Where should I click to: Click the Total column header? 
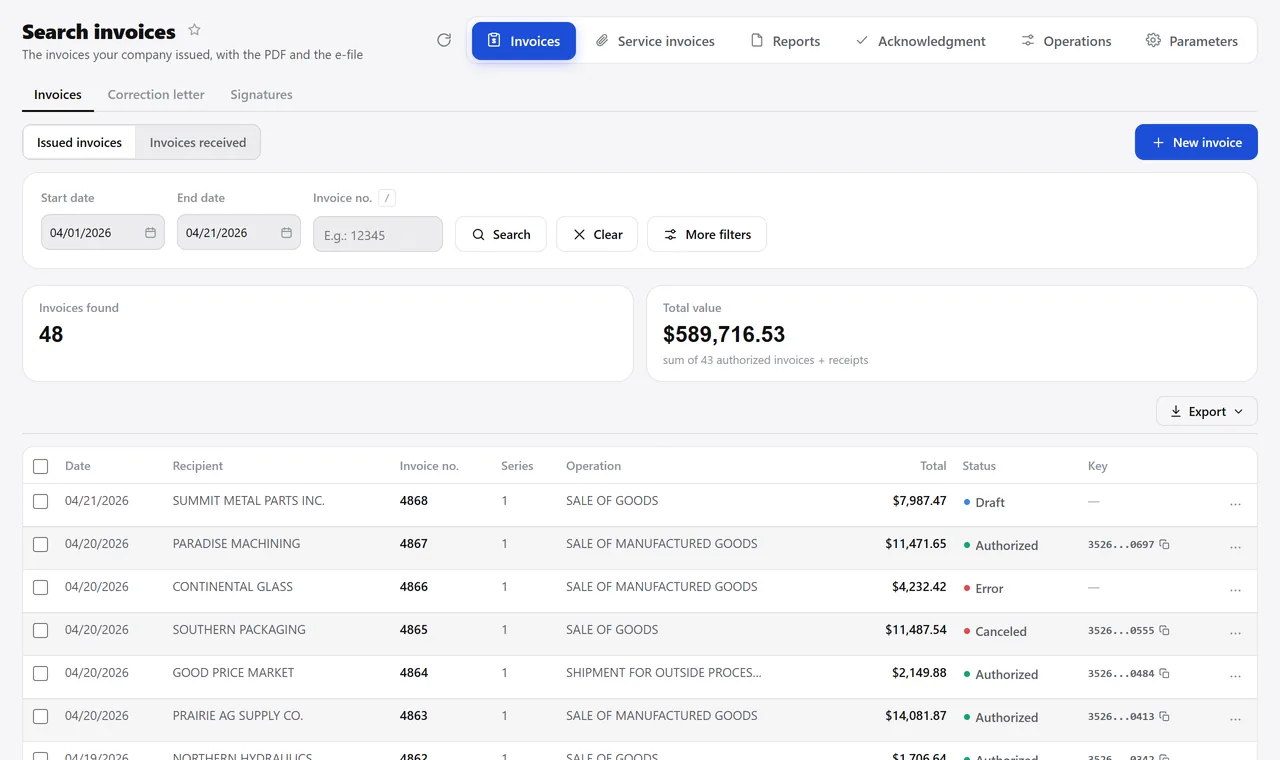(x=933, y=466)
